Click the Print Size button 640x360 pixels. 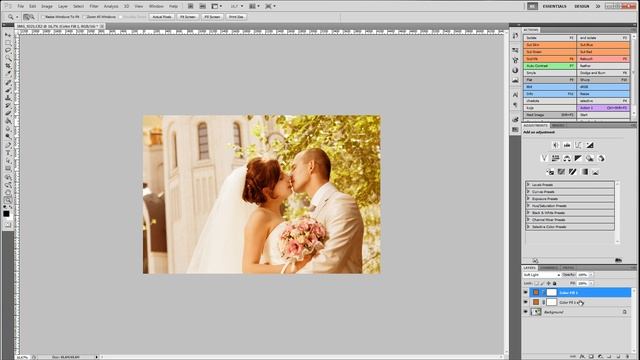click(x=236, y=17)
